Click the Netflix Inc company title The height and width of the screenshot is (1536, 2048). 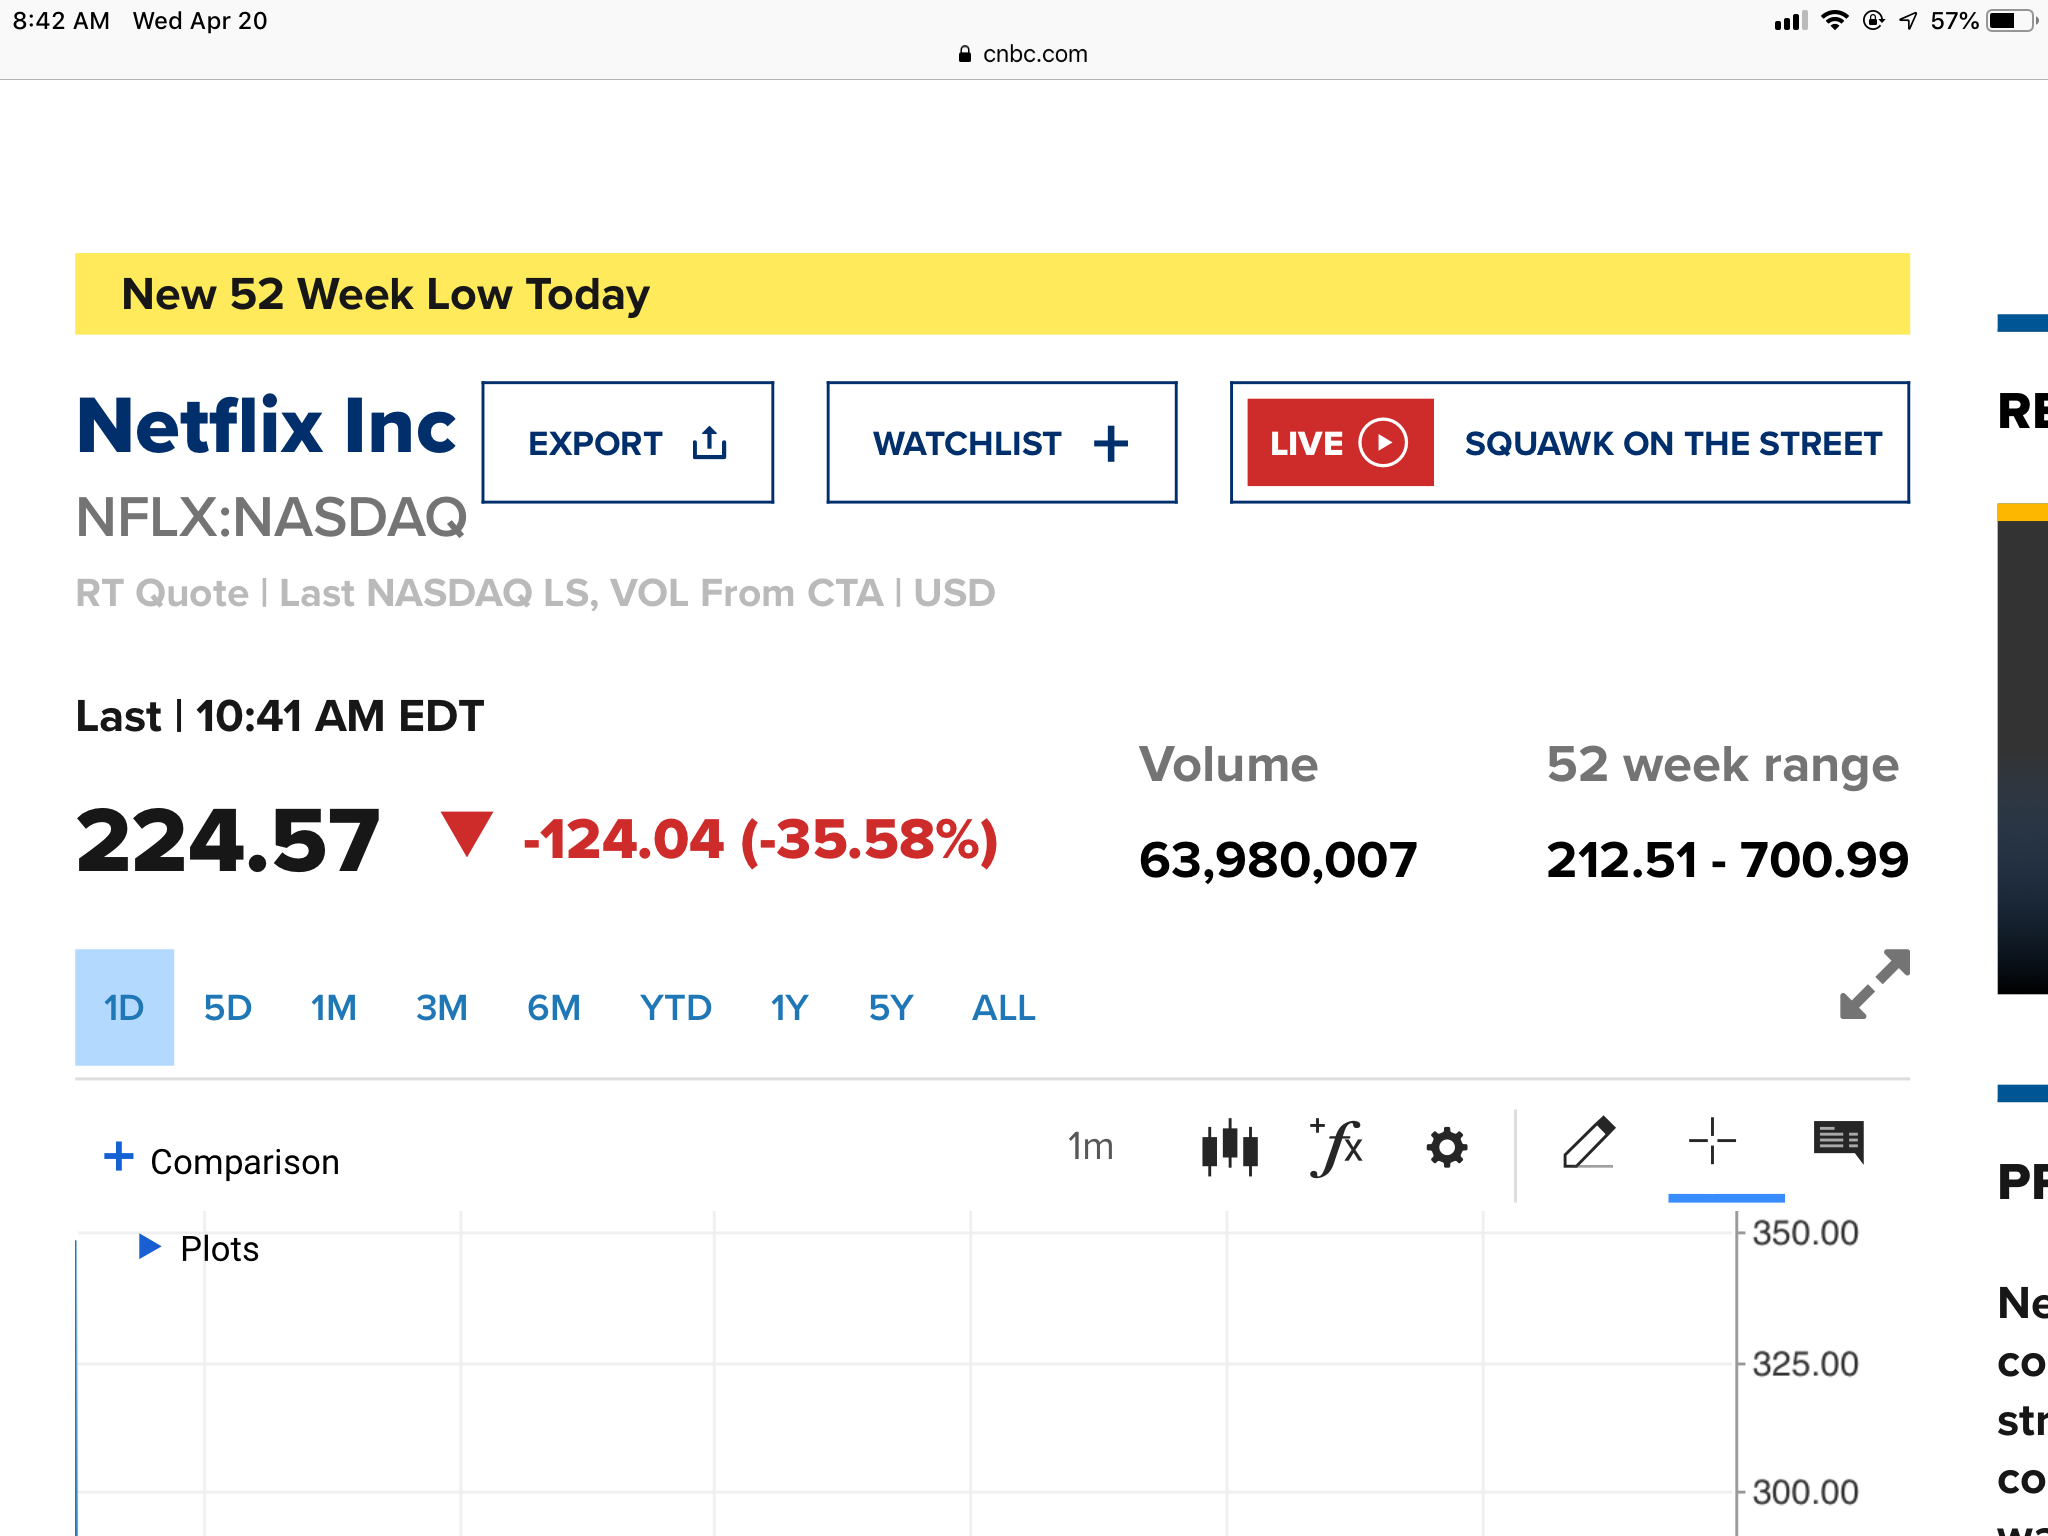click(x=266, y=427)
